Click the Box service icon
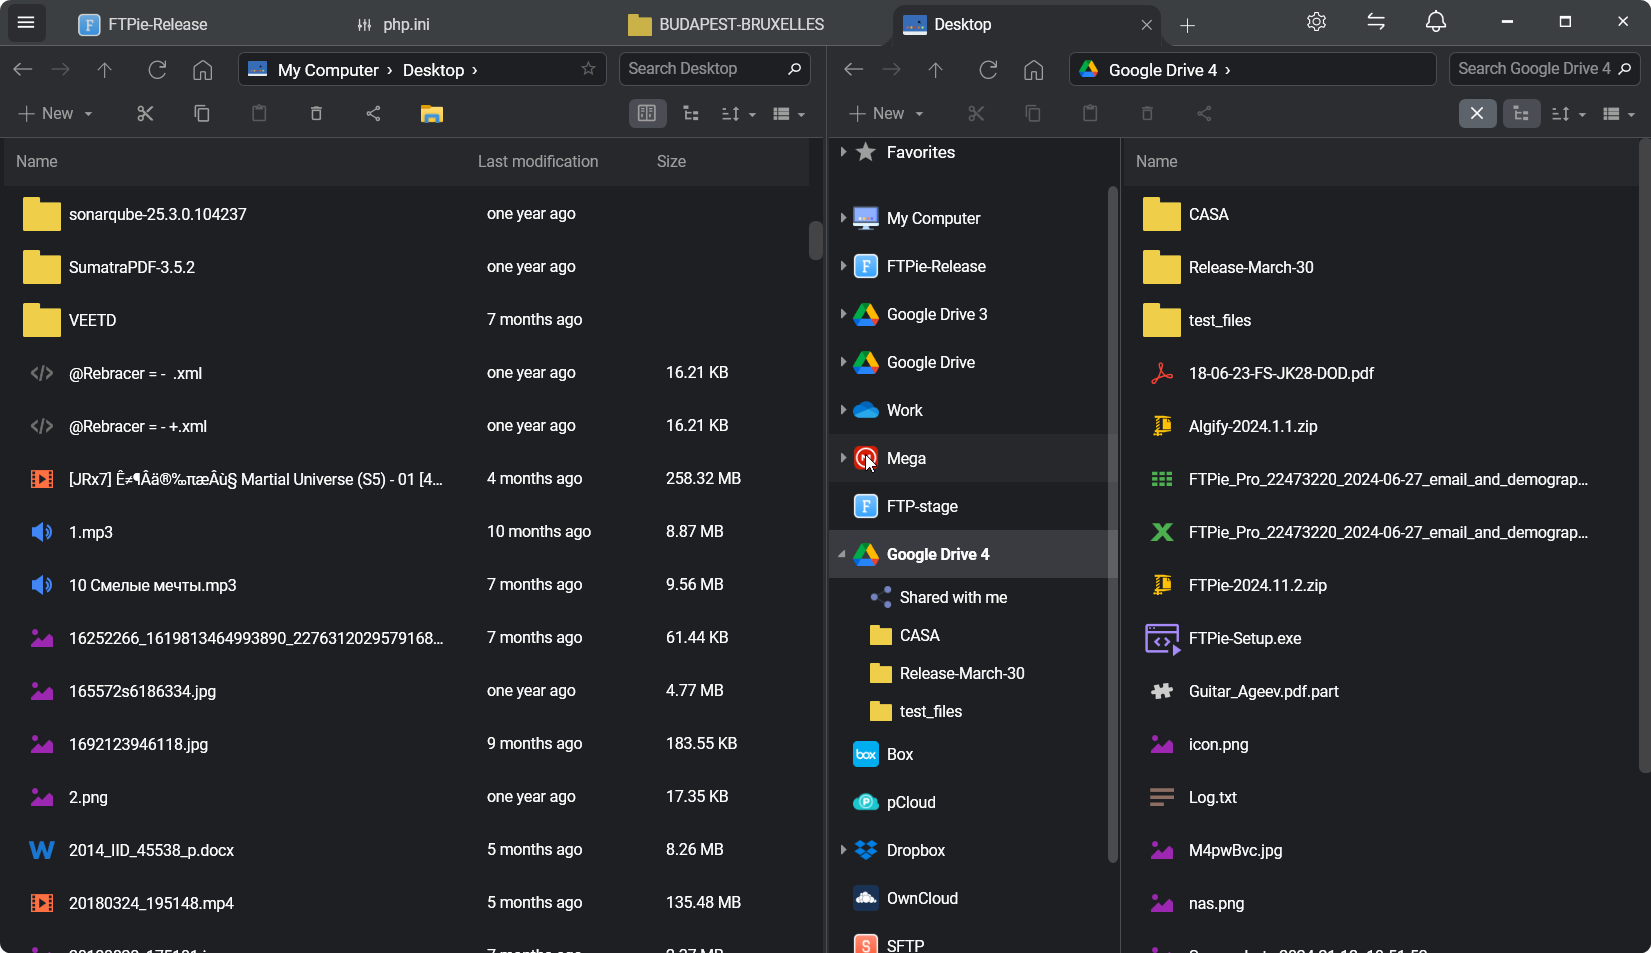The image size is (1651, 953). (x=866, y=754)
